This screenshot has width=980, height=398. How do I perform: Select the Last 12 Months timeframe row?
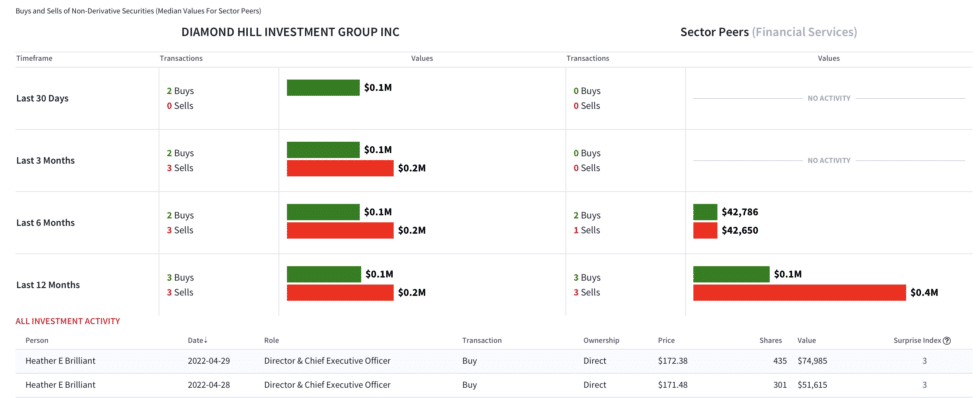(x=494, y=285)
